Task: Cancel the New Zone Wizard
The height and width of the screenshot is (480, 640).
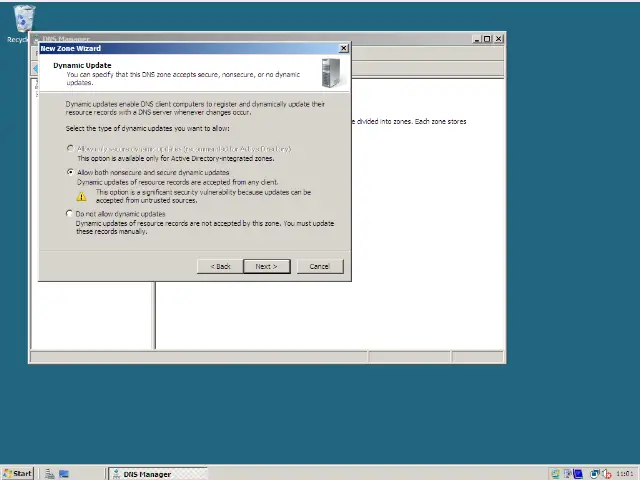Action: [320, 266]
